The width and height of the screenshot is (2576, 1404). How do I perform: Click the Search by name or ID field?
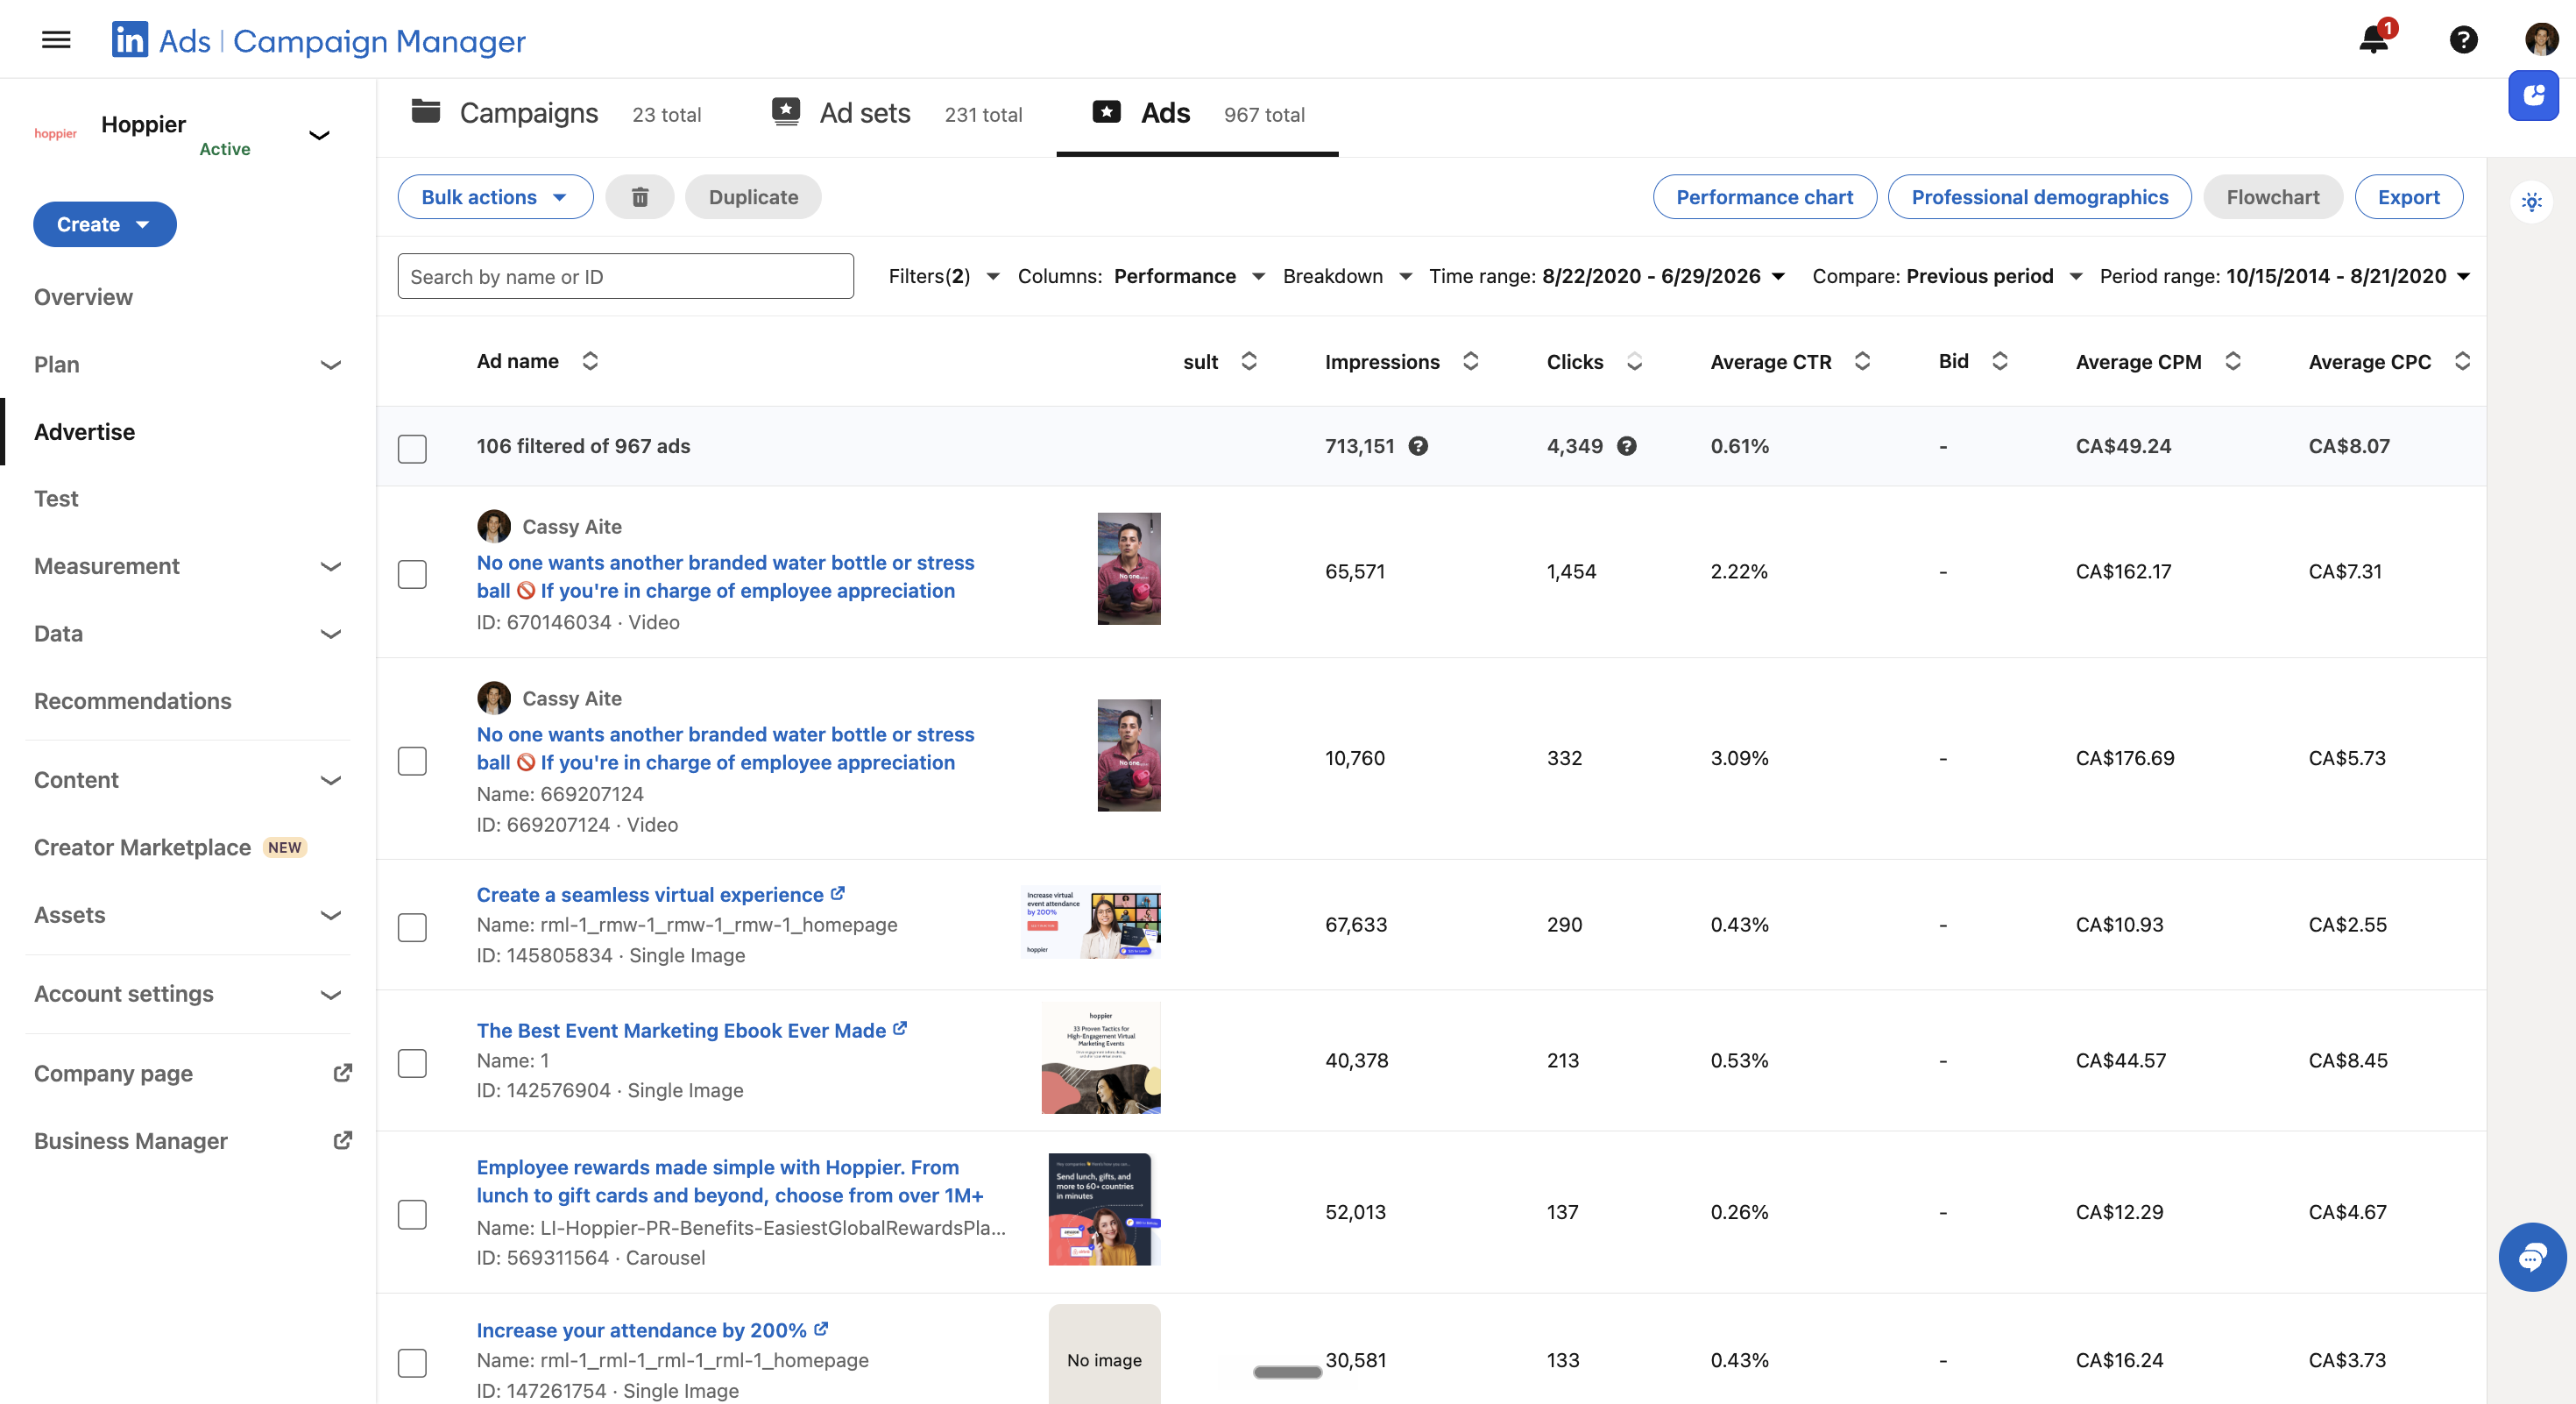pos(625,276)
